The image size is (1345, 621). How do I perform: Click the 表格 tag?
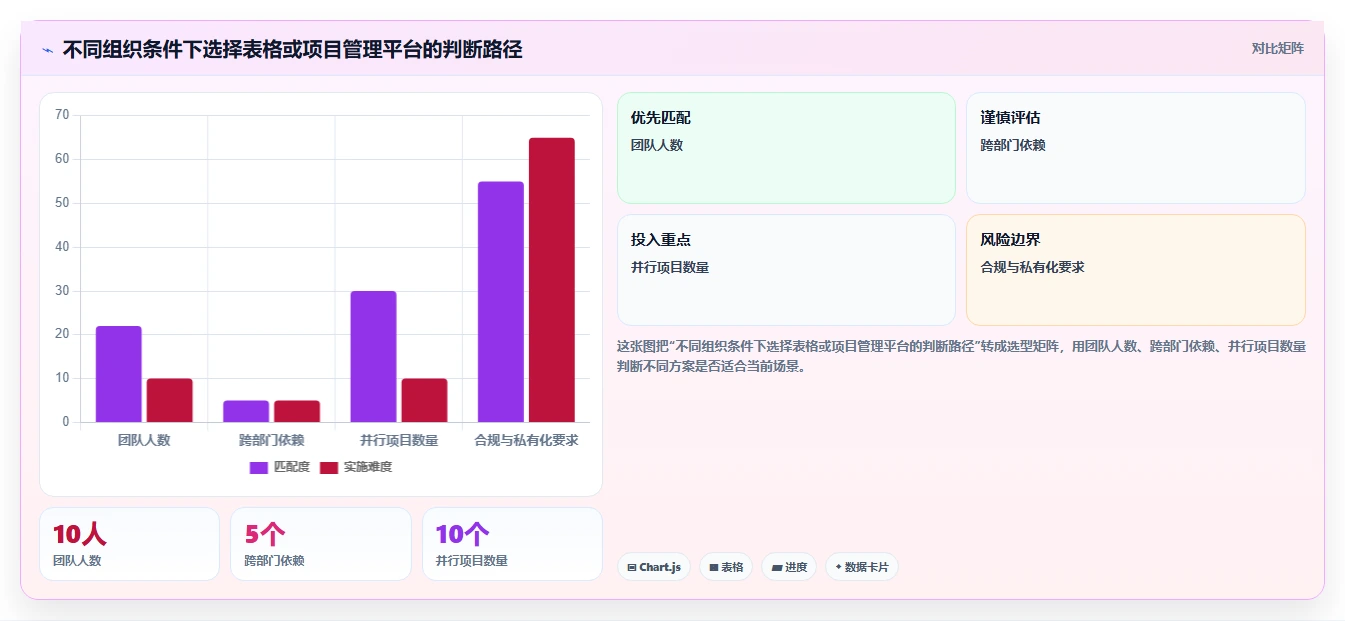726,567
